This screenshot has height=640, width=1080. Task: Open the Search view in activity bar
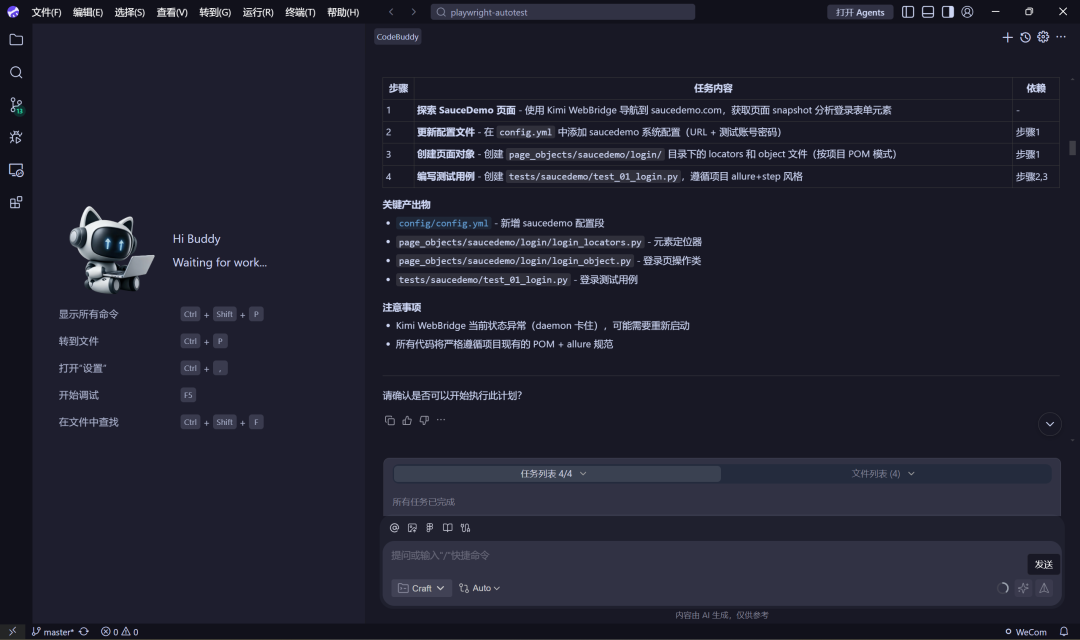16,72
